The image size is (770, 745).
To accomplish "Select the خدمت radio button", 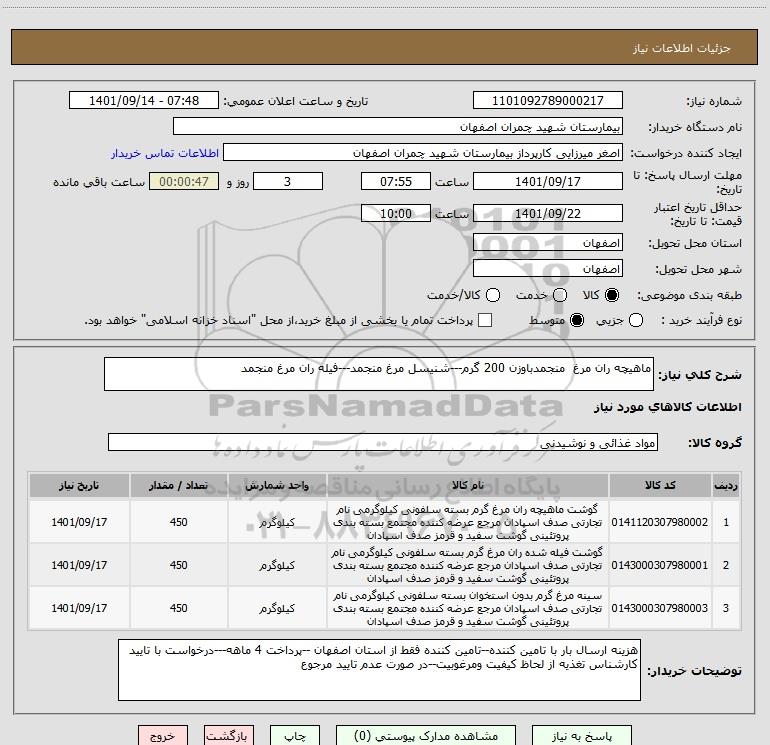I will [560, 295].
